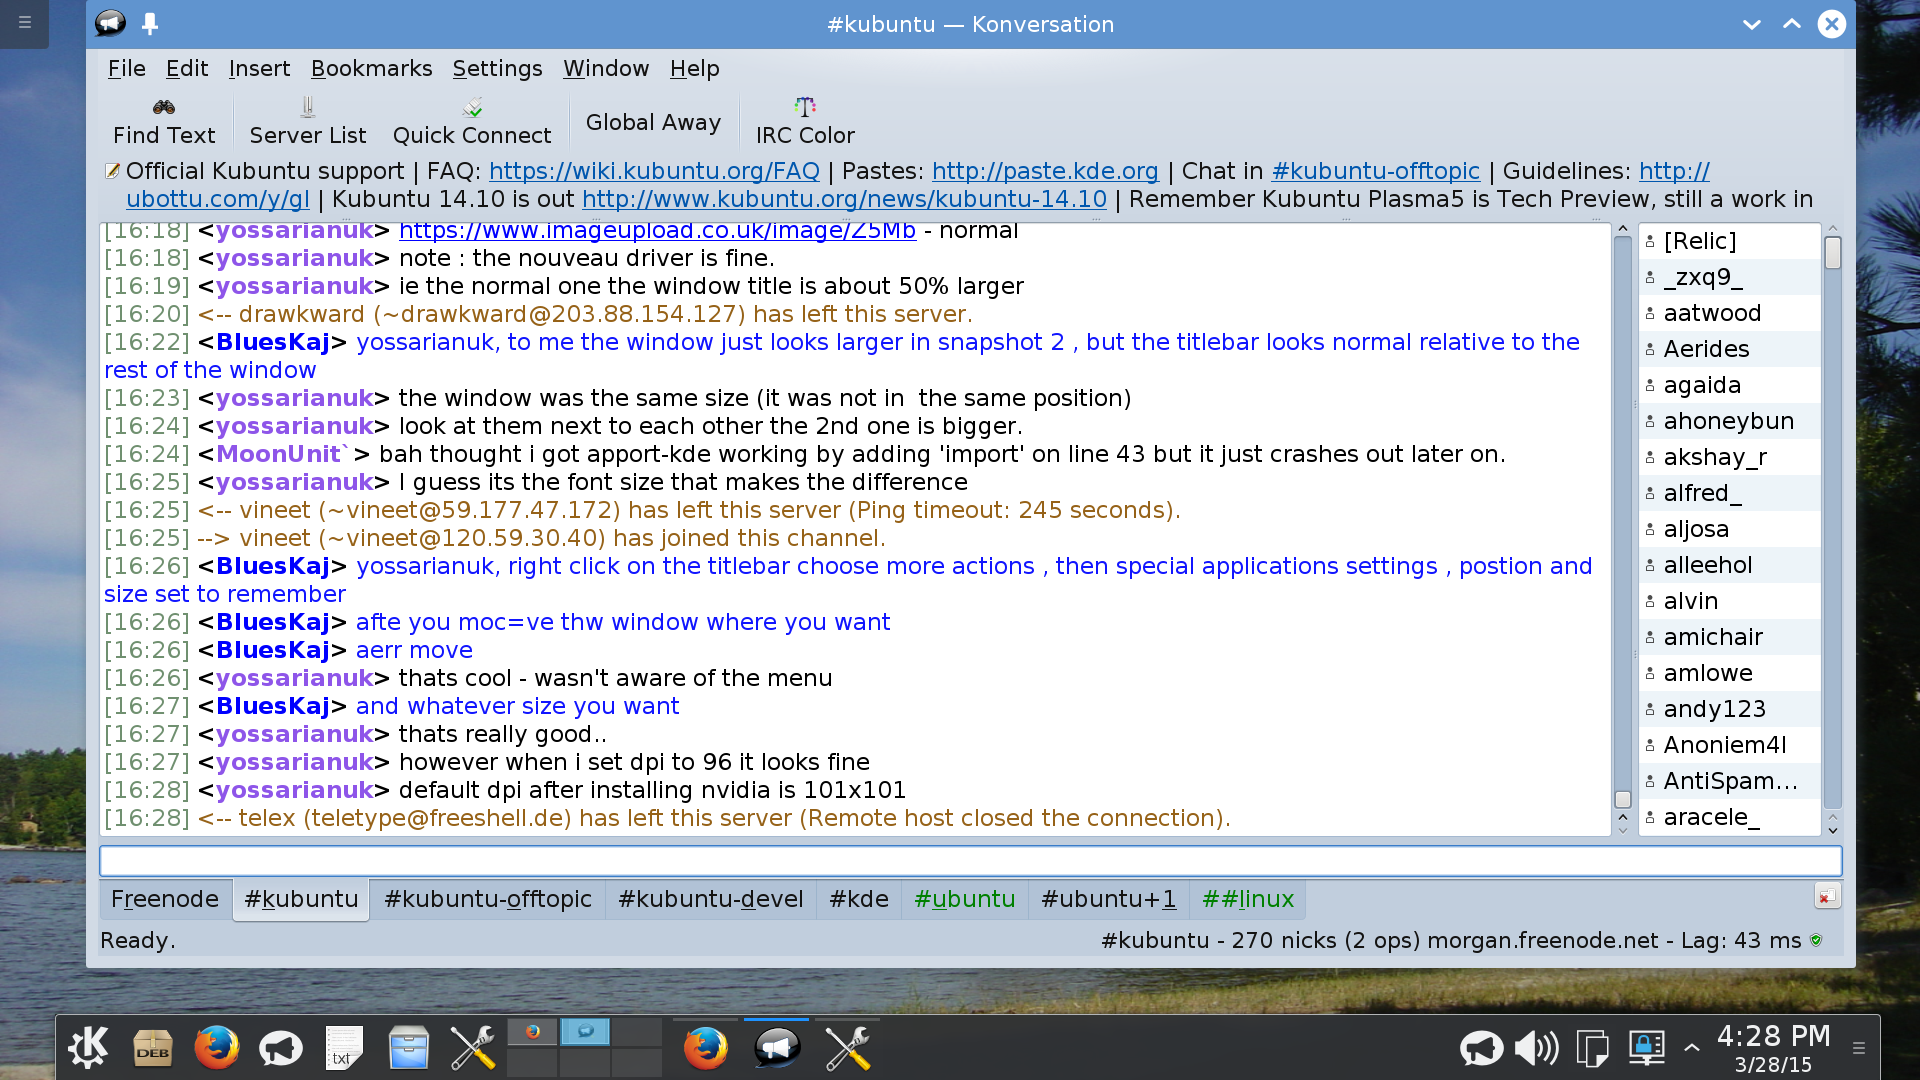This screenshot has height=1080, width=1920.
Task: Edit the channel topic pencil icon
Action: coord(113,171)
